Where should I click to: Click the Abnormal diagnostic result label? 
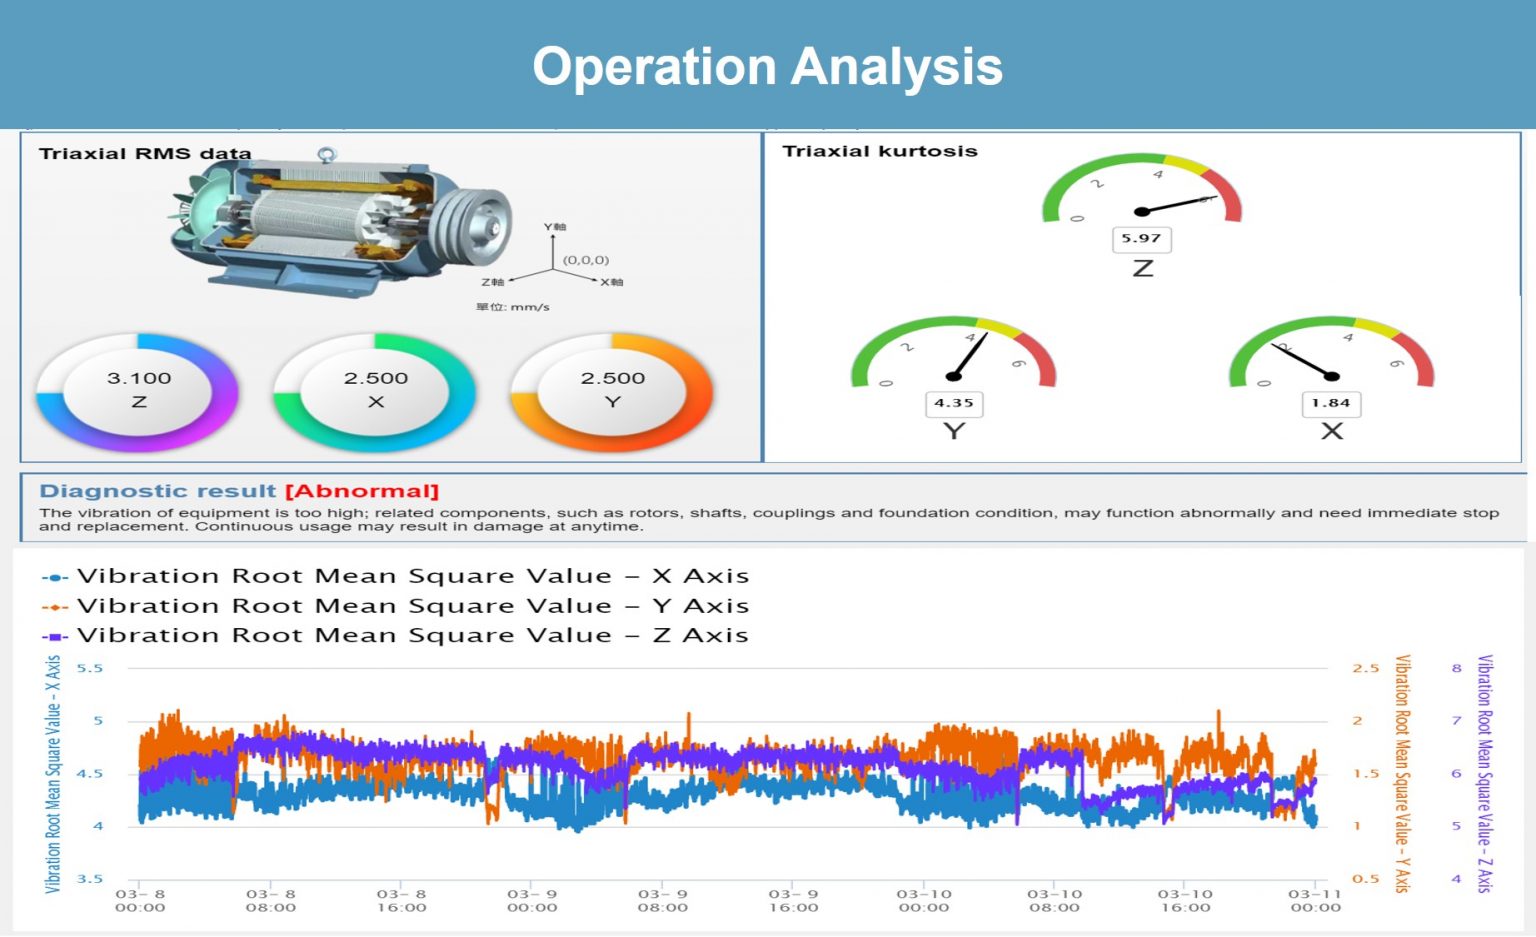tap(361, 490)
